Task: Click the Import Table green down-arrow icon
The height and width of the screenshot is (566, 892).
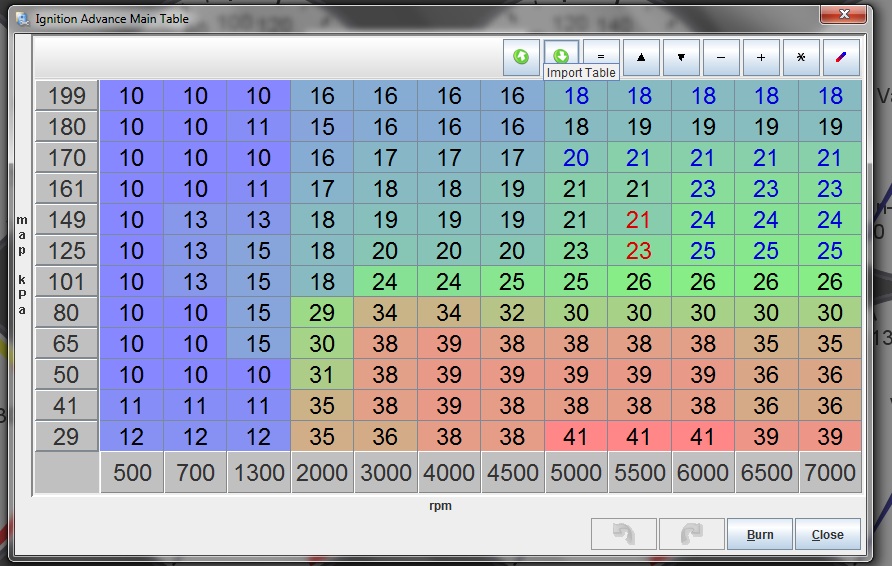Action: click(x=561, y=55)
